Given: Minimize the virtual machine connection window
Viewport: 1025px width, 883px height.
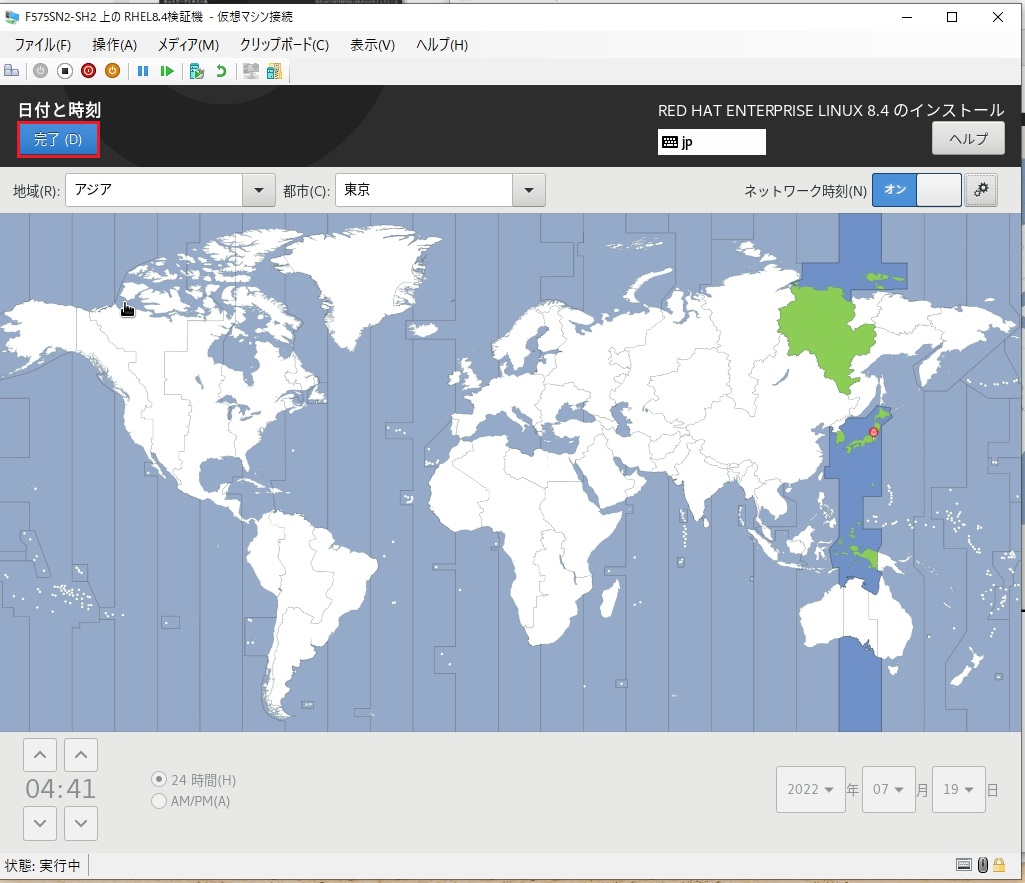Looking at the screenshot, I should point(907,17).
